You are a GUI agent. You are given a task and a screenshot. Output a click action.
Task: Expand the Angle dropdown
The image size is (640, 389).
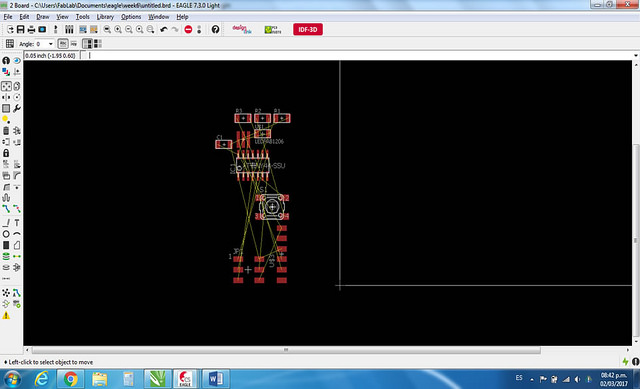51,44
